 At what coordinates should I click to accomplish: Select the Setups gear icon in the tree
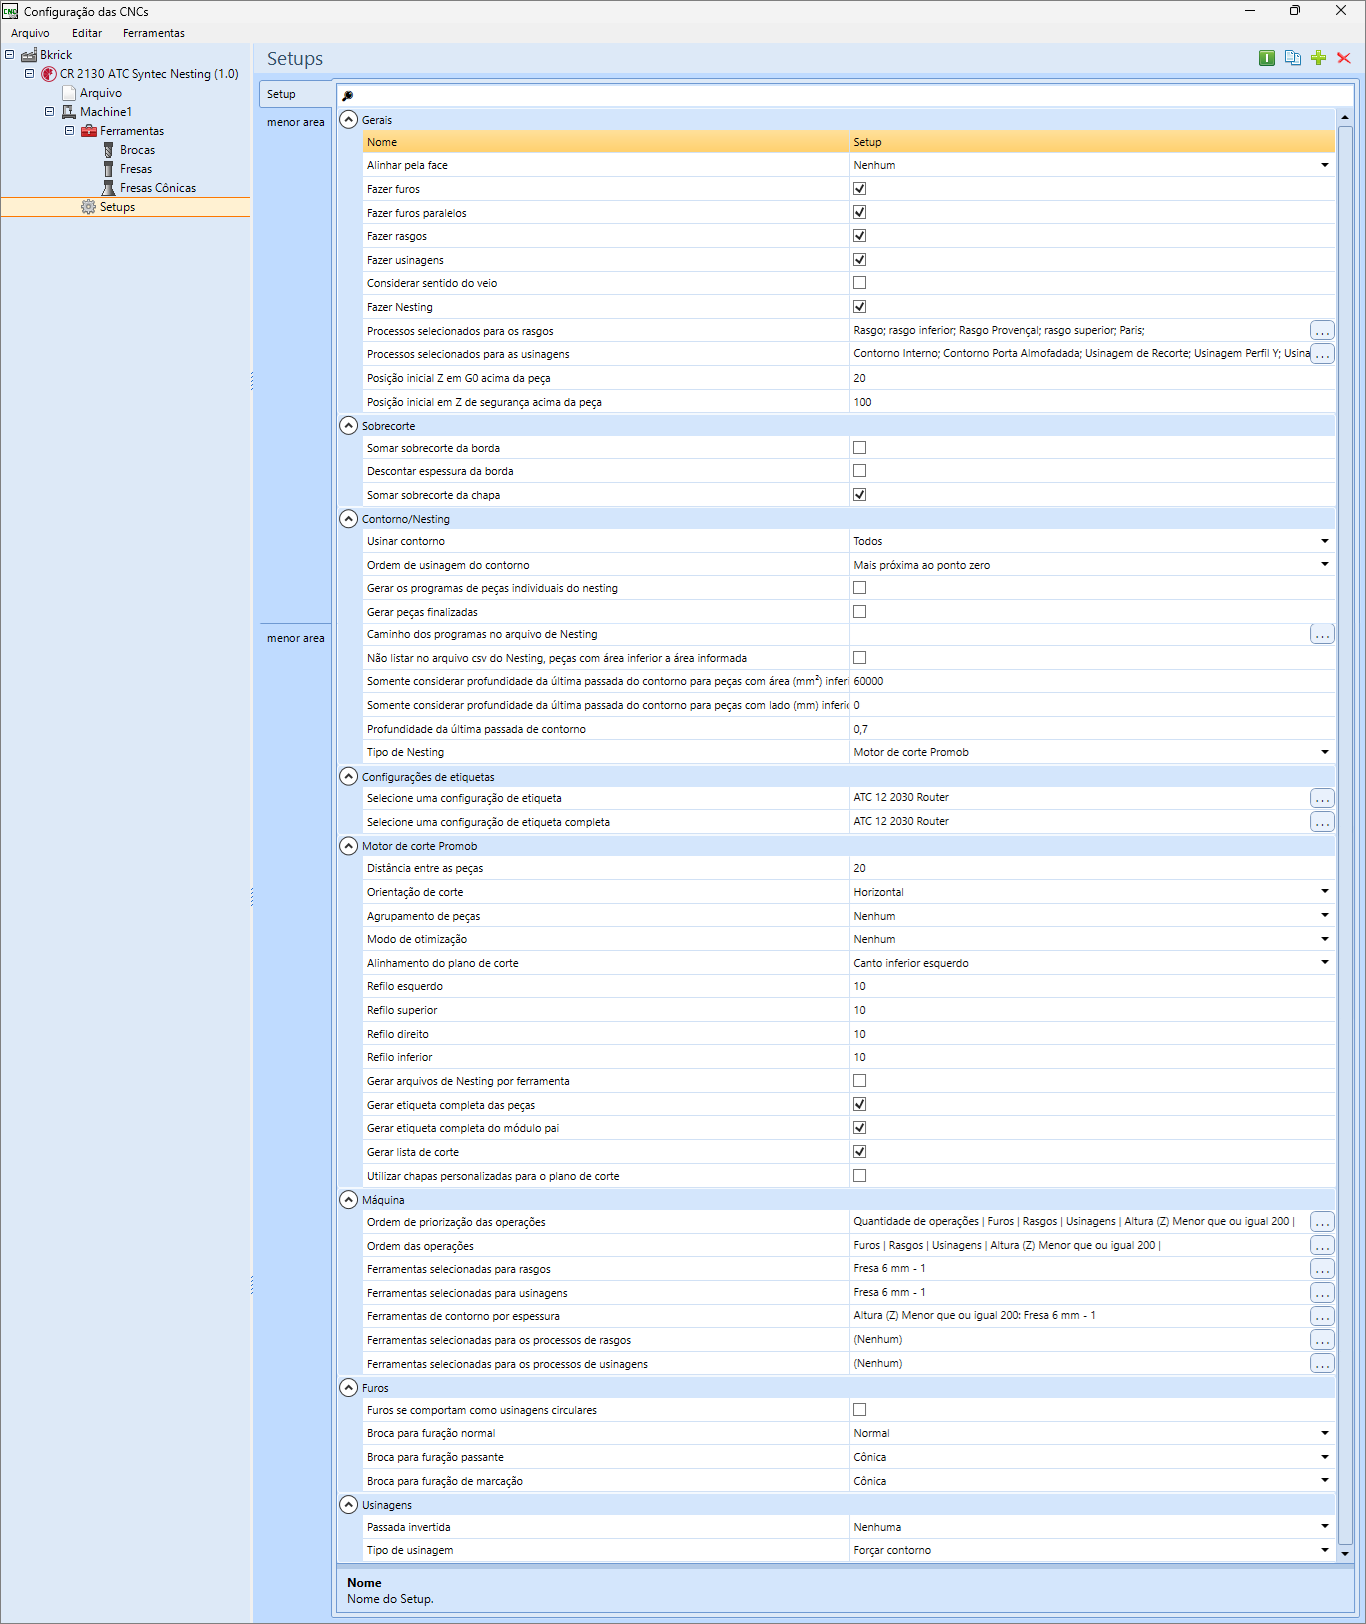(88, 207)
